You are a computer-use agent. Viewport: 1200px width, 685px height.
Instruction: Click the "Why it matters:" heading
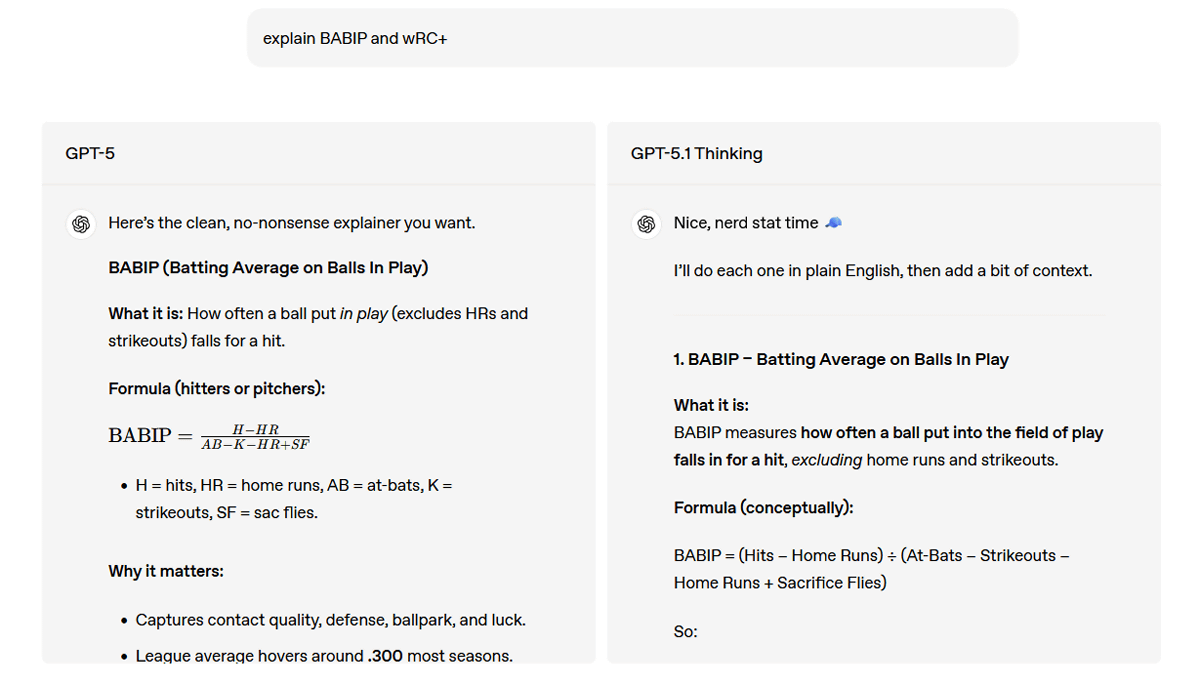point(166,572)
